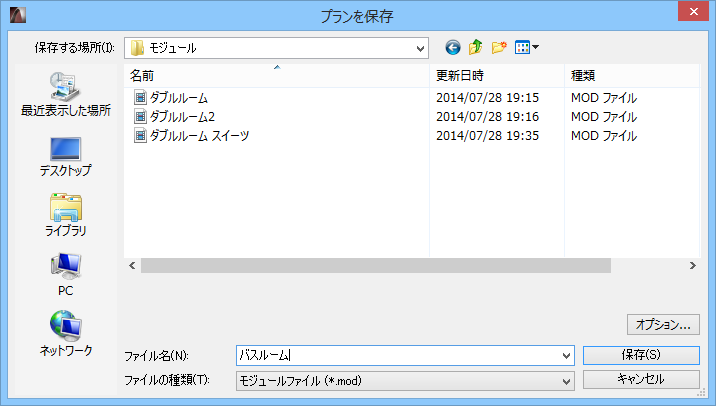Open the view menu icon
The image size is (716, 406).
(x=526, y=47)
